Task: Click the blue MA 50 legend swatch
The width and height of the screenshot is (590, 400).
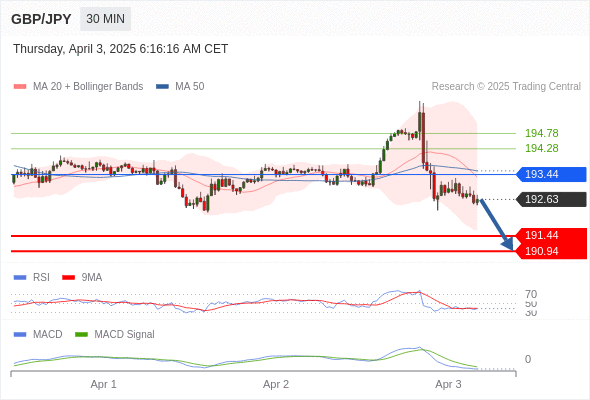Action: pyautogui.click(x=162, y=87)
